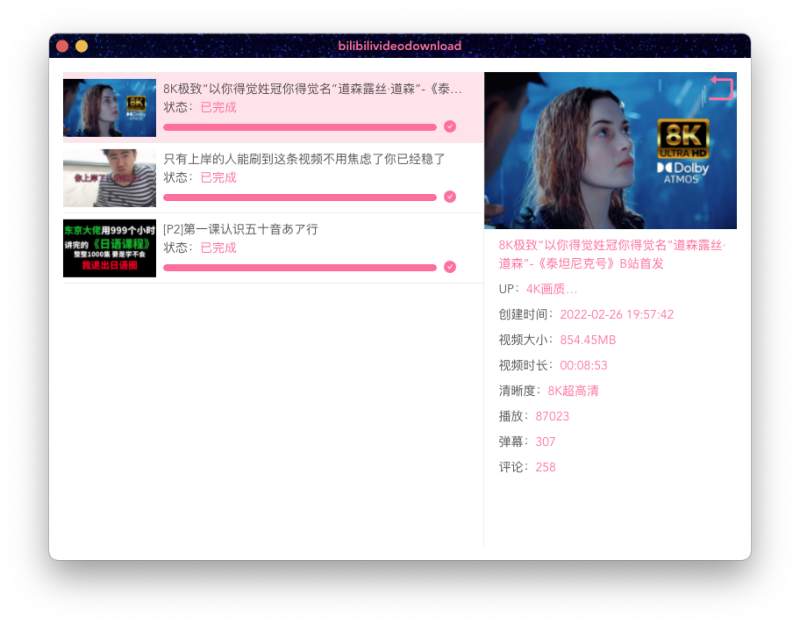Screen dimensions: 800x625
Task: Open the pink video title link in details panel
Action: click(x=612, y=255)
